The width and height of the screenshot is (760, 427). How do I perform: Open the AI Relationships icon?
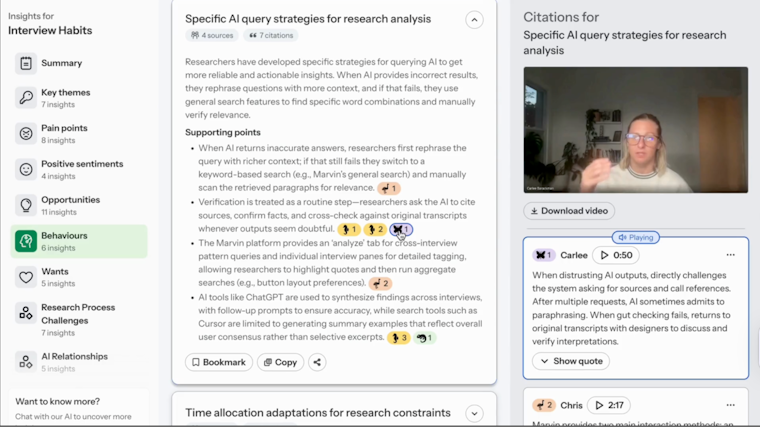pyautogui.click(x=26, y=361)
